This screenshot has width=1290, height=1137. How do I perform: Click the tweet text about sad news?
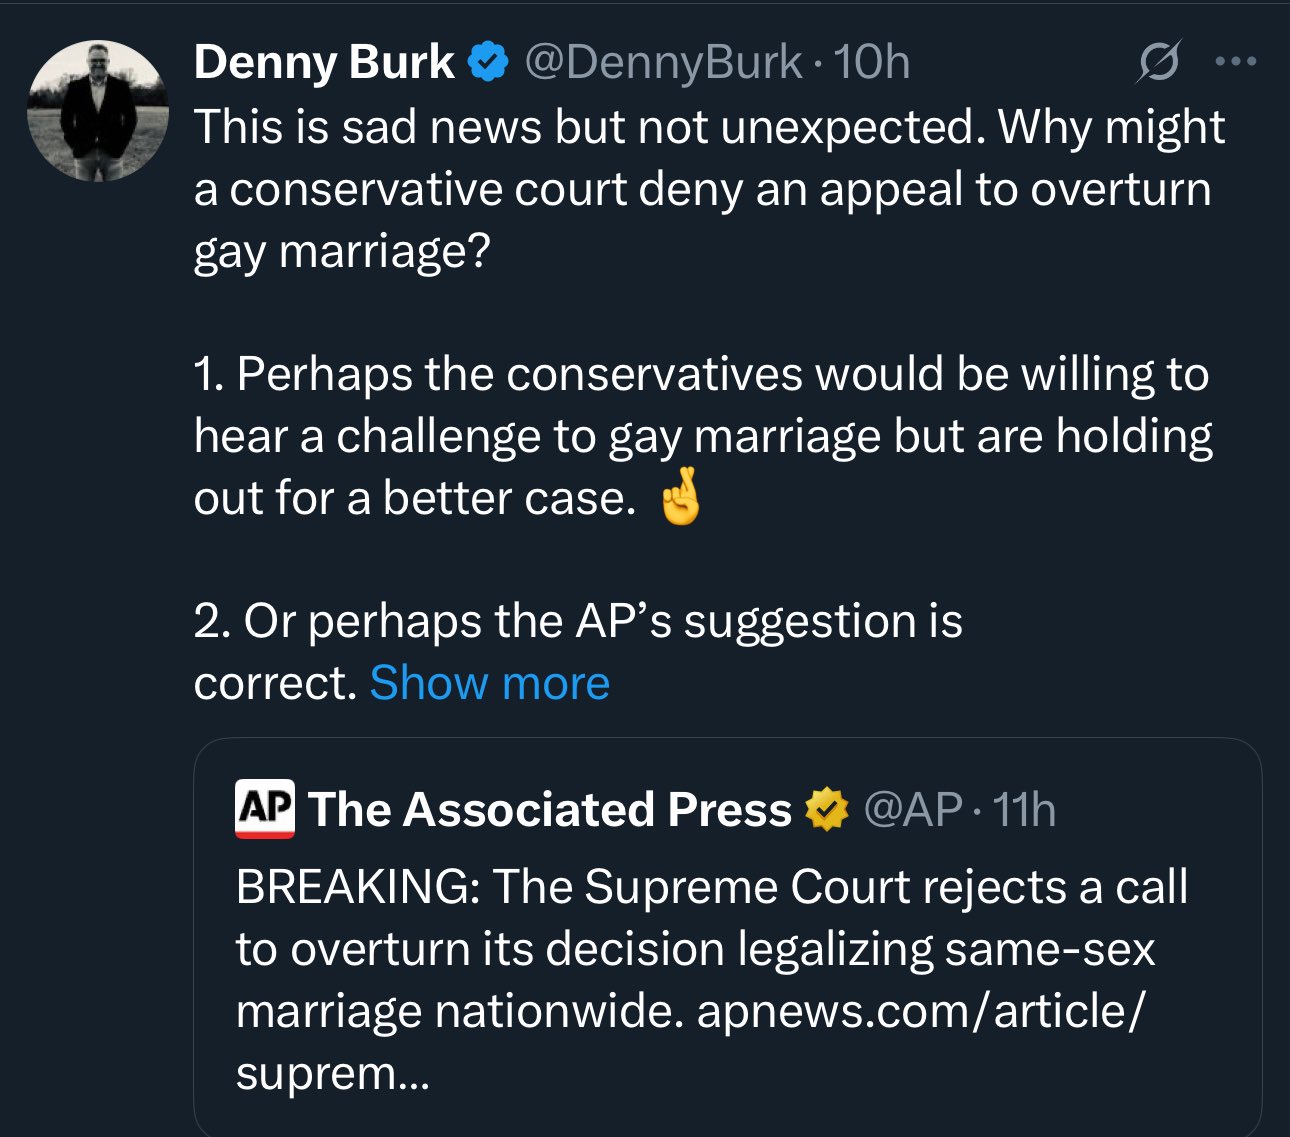[x=709, y=189]
